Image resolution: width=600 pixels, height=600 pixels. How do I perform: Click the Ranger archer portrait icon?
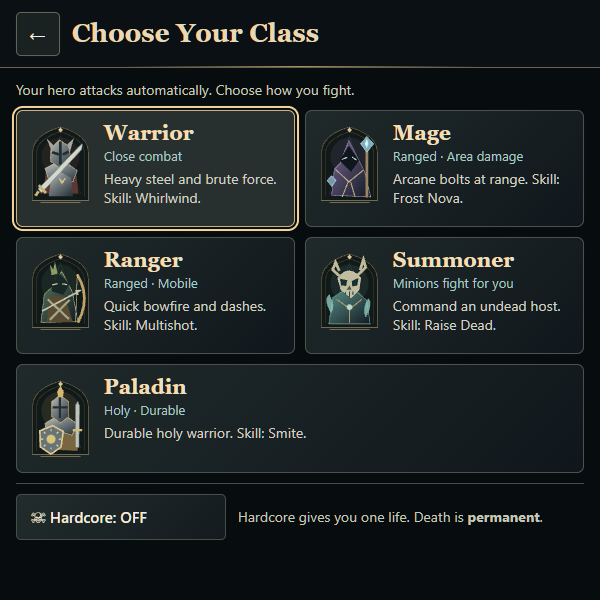[x=60, y=292]
